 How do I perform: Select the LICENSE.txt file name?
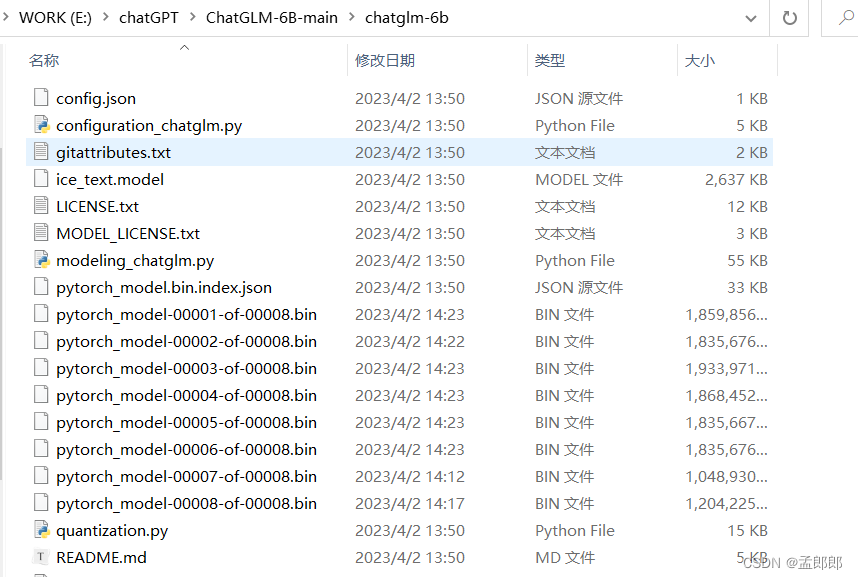[97, 206]
